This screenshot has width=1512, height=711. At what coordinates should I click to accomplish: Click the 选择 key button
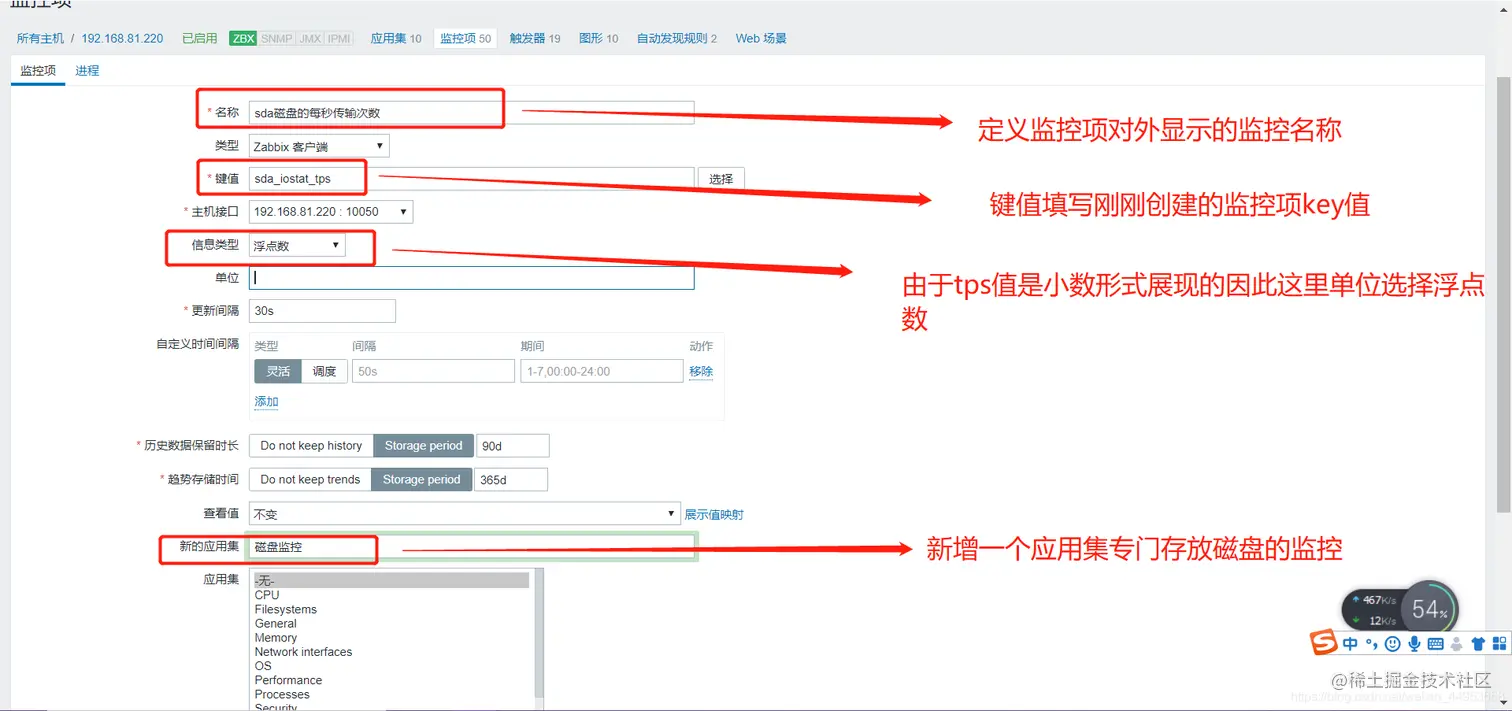721,179
